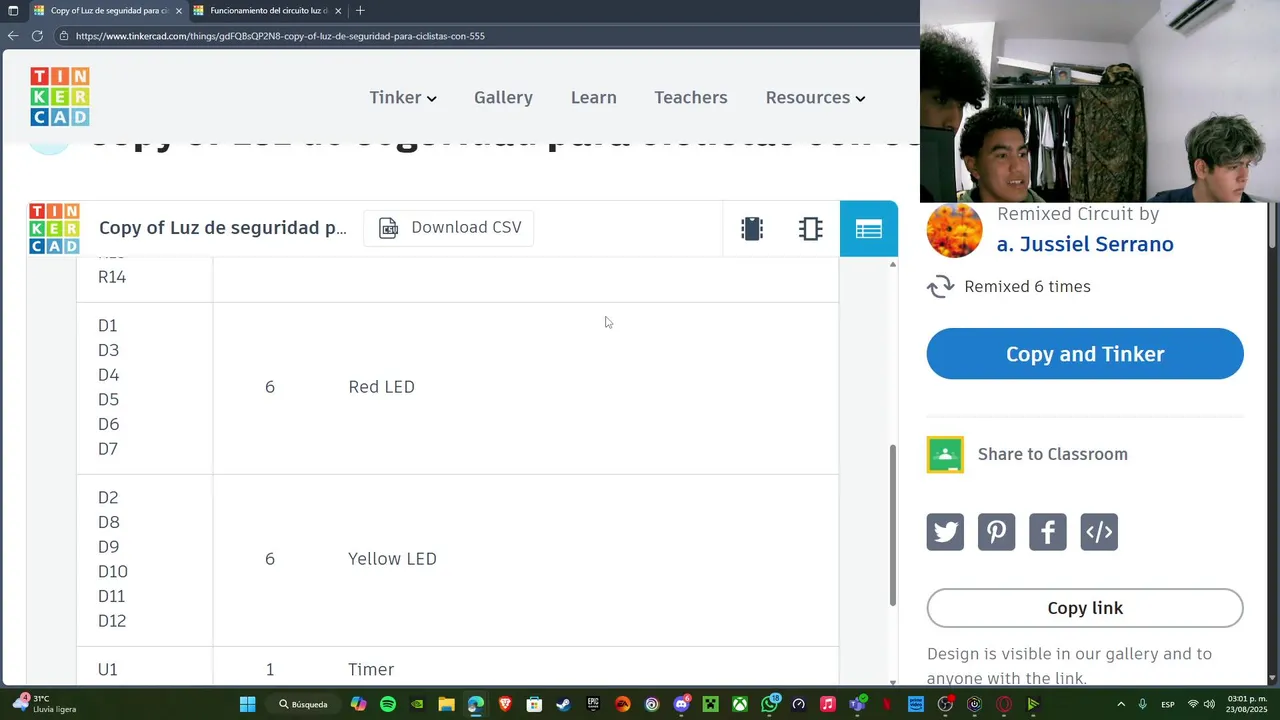Open the weather widget showing 31°C
The width and height of the screenshot is (1280, 720).
tap(45, 704)
